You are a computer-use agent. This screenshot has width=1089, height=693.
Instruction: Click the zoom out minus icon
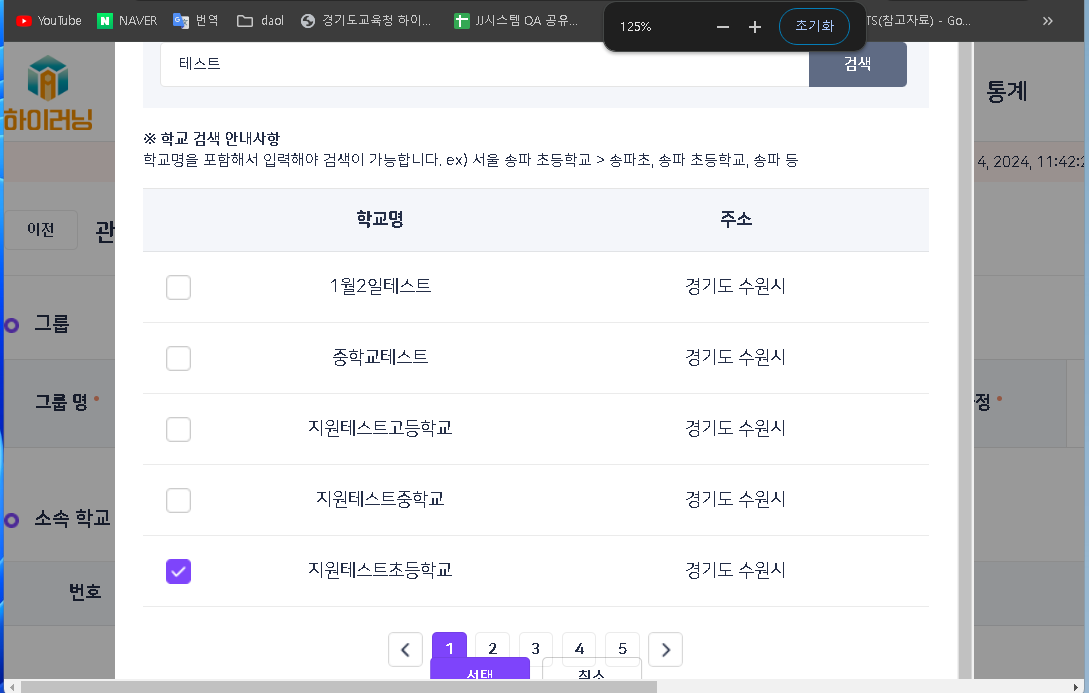coord(723,27)
